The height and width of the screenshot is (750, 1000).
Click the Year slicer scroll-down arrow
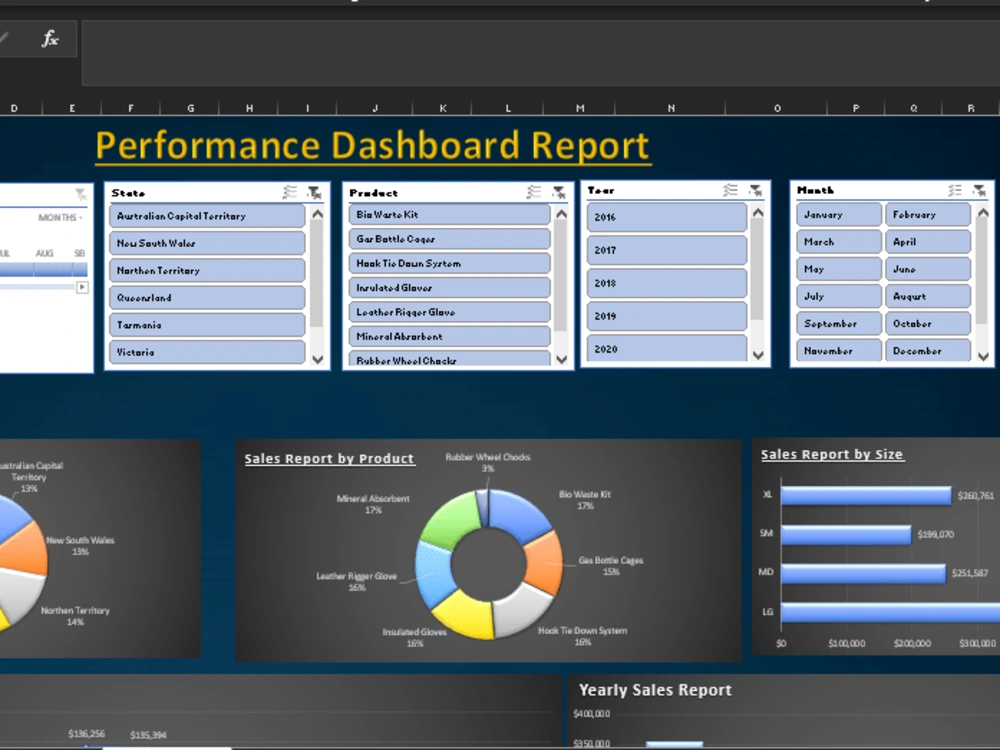click(758, 355)
